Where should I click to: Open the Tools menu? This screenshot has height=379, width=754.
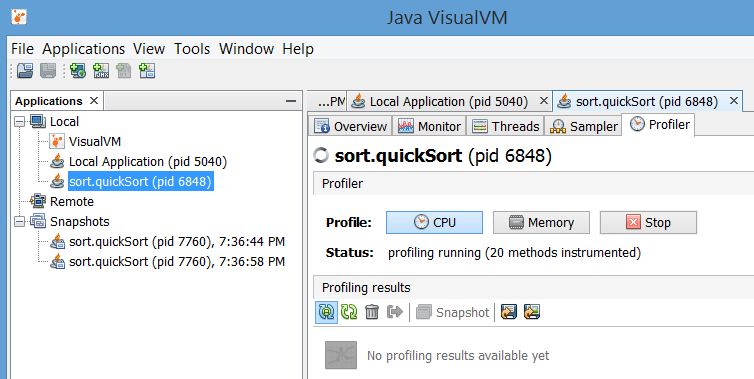192,49
